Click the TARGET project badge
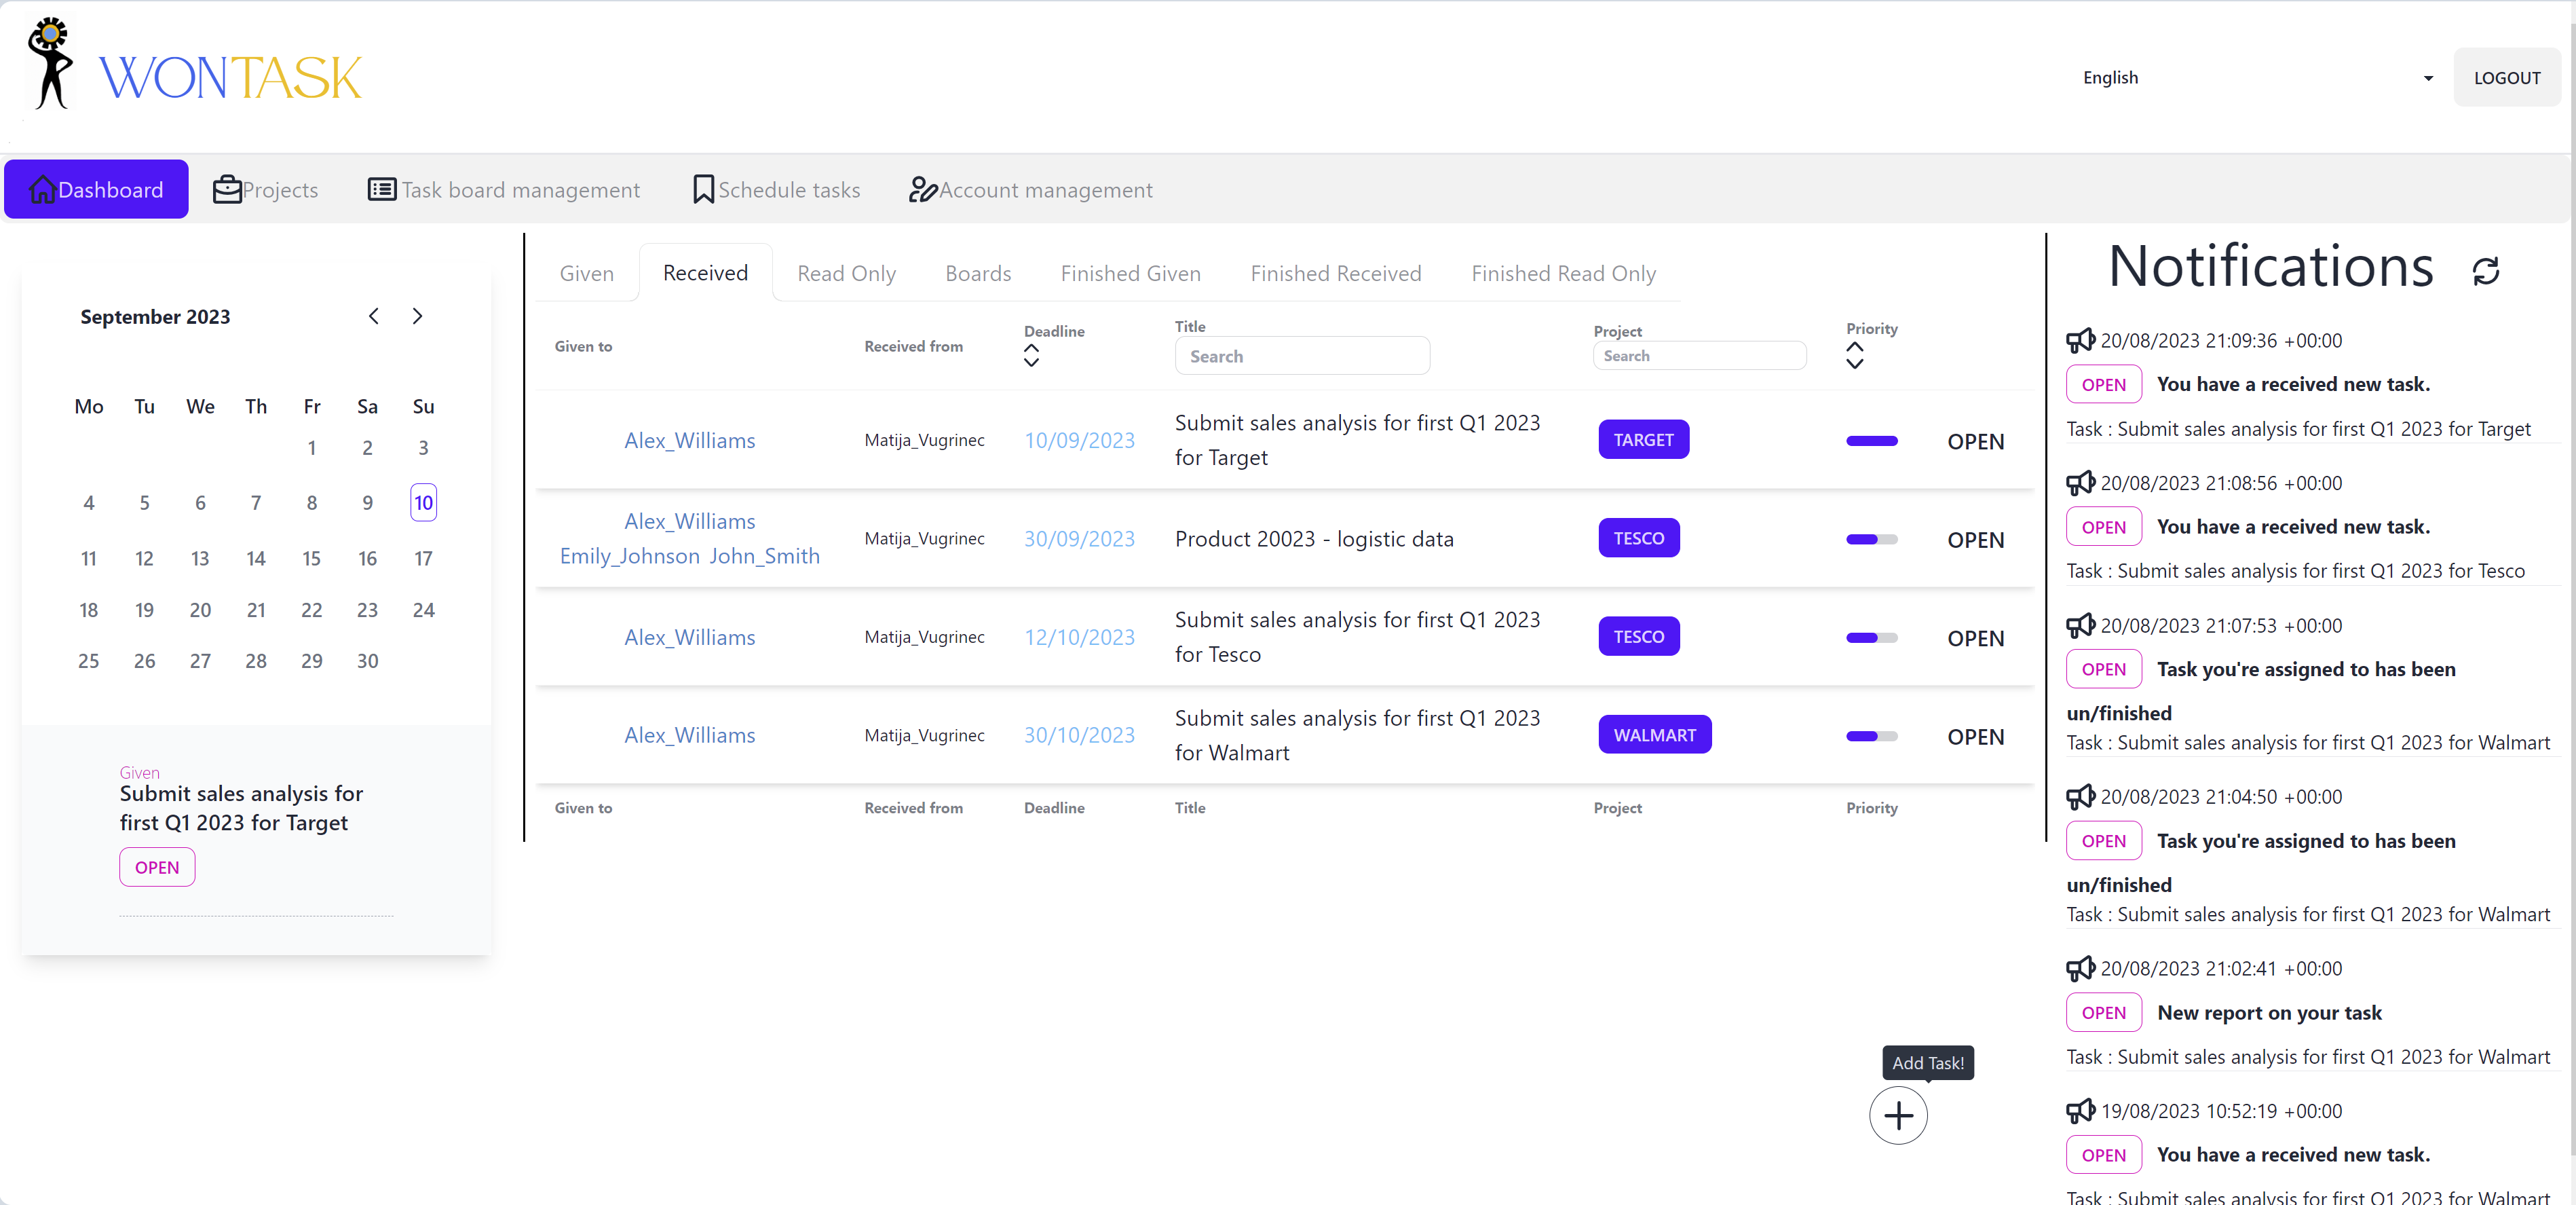The height and width of the screenshot is (1205, 2576). 1643,439
